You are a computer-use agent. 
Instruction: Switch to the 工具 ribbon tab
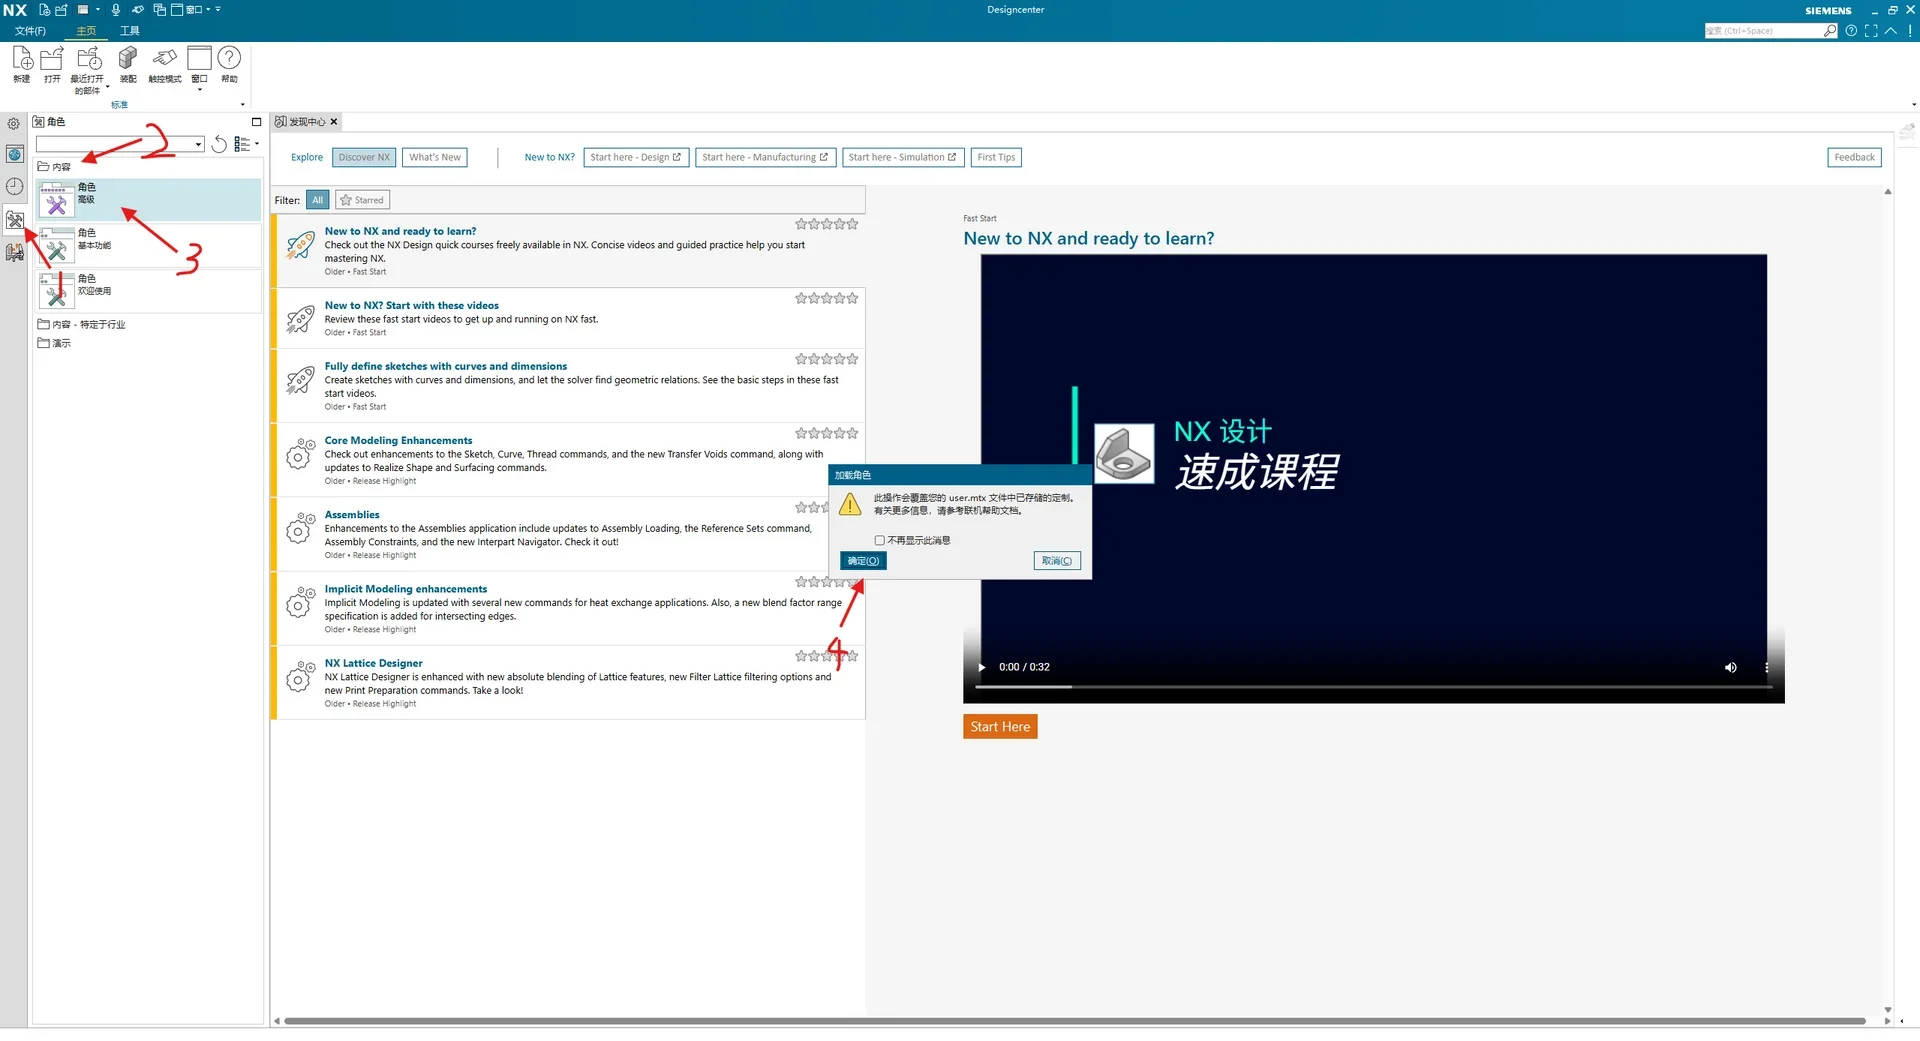(x=130, y=31)
